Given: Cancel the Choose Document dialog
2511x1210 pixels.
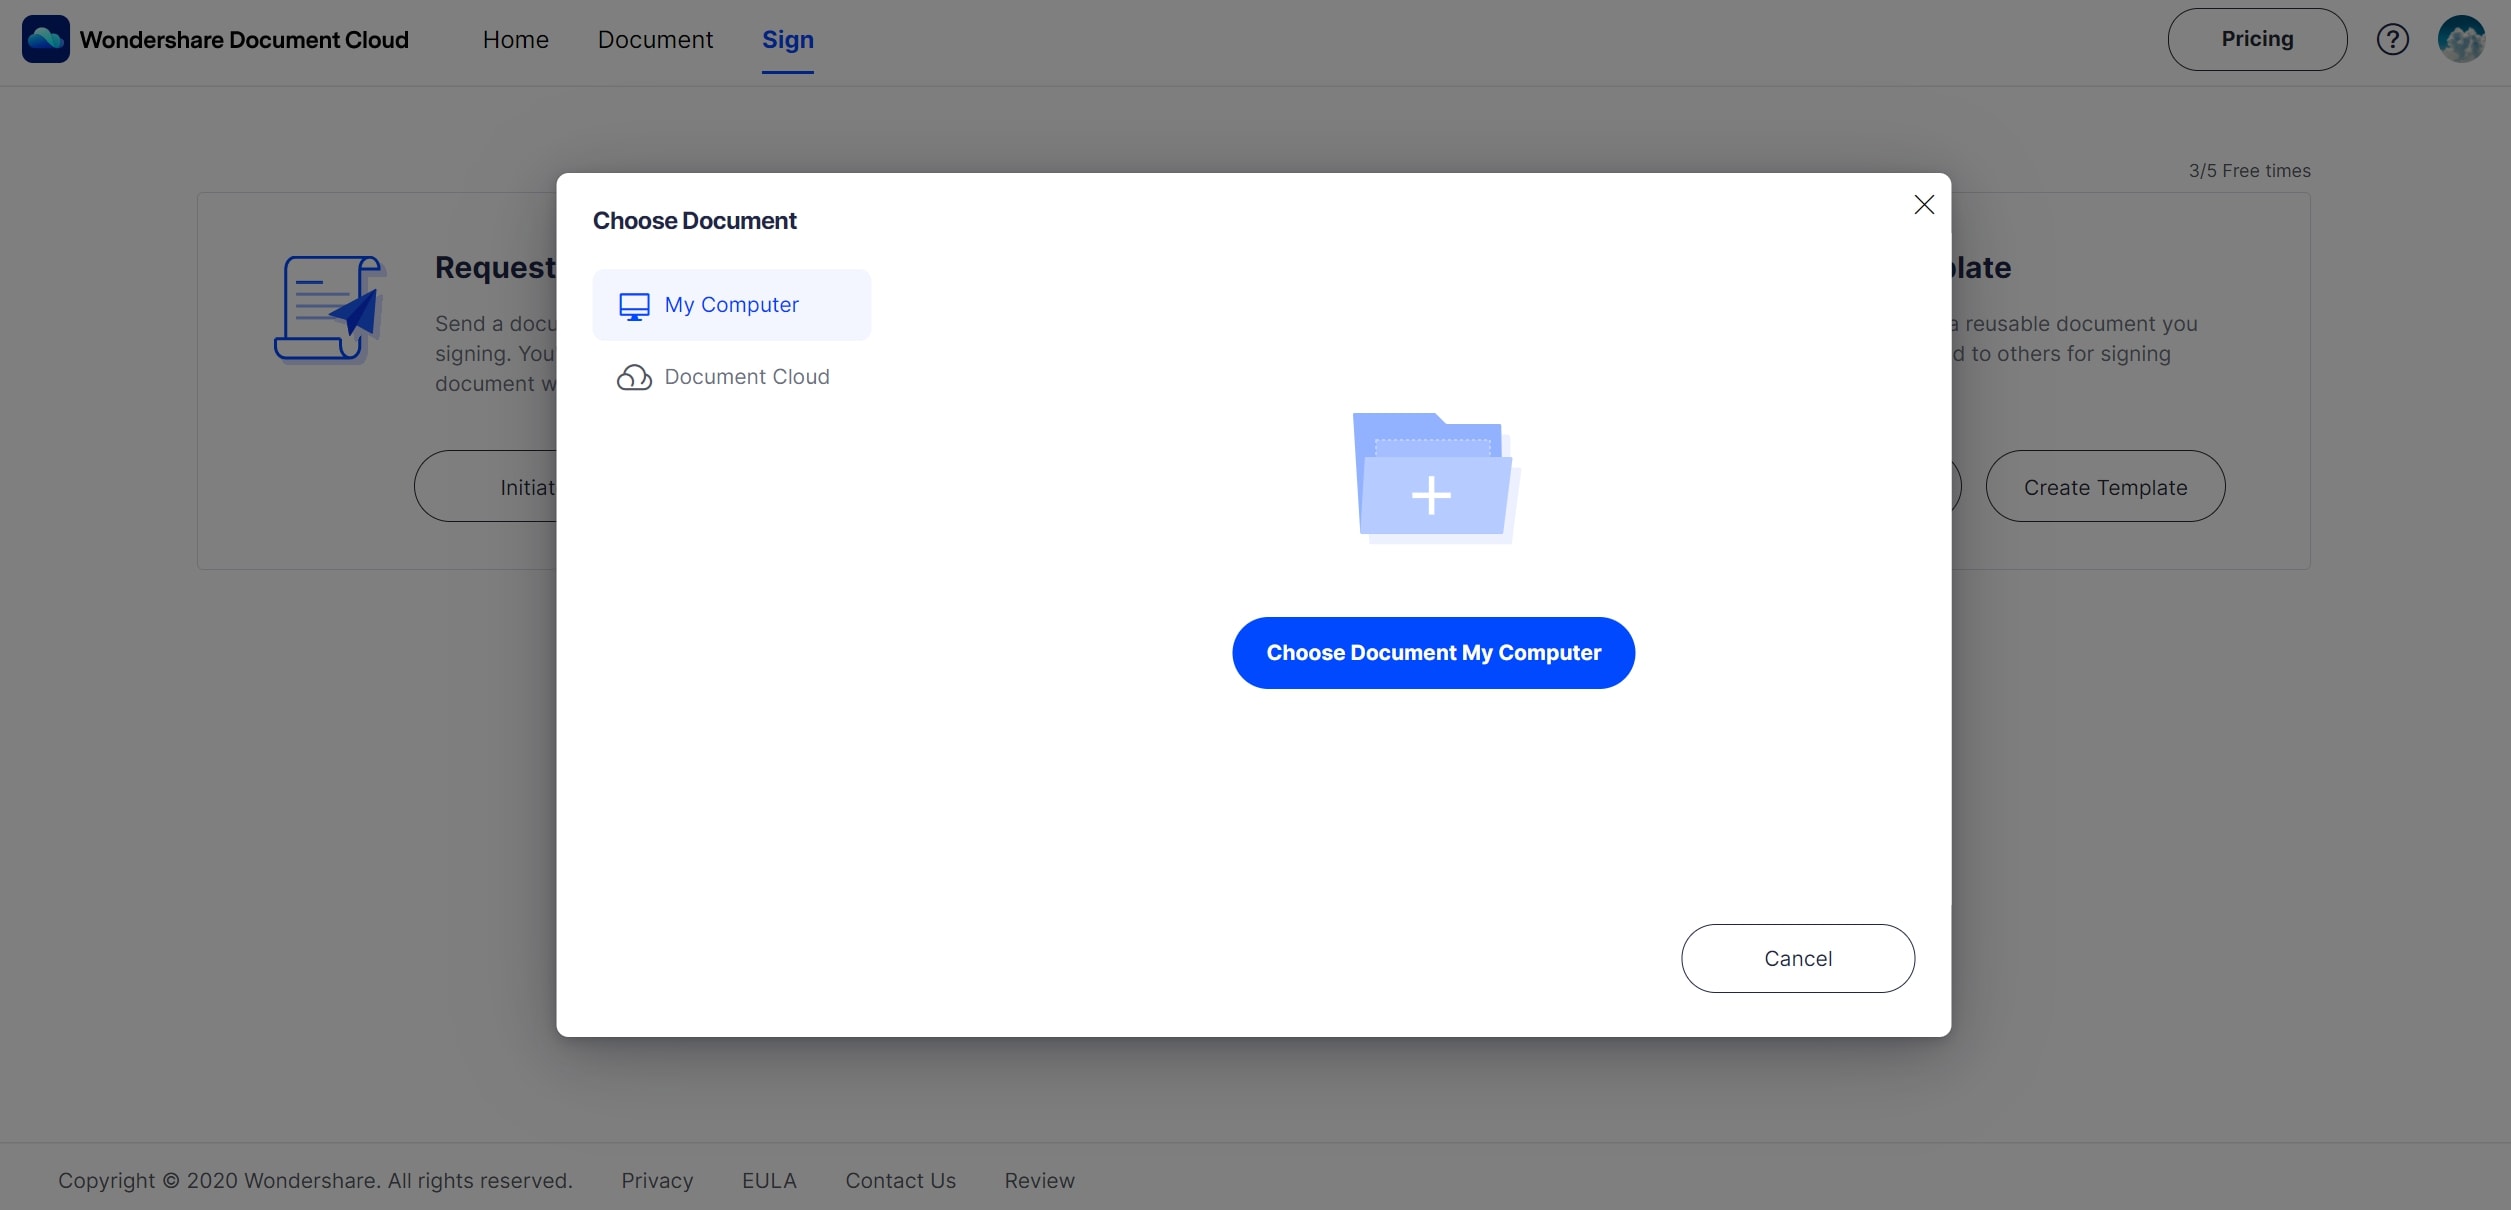Looking at the screenshot, I should click(1797, 958).
